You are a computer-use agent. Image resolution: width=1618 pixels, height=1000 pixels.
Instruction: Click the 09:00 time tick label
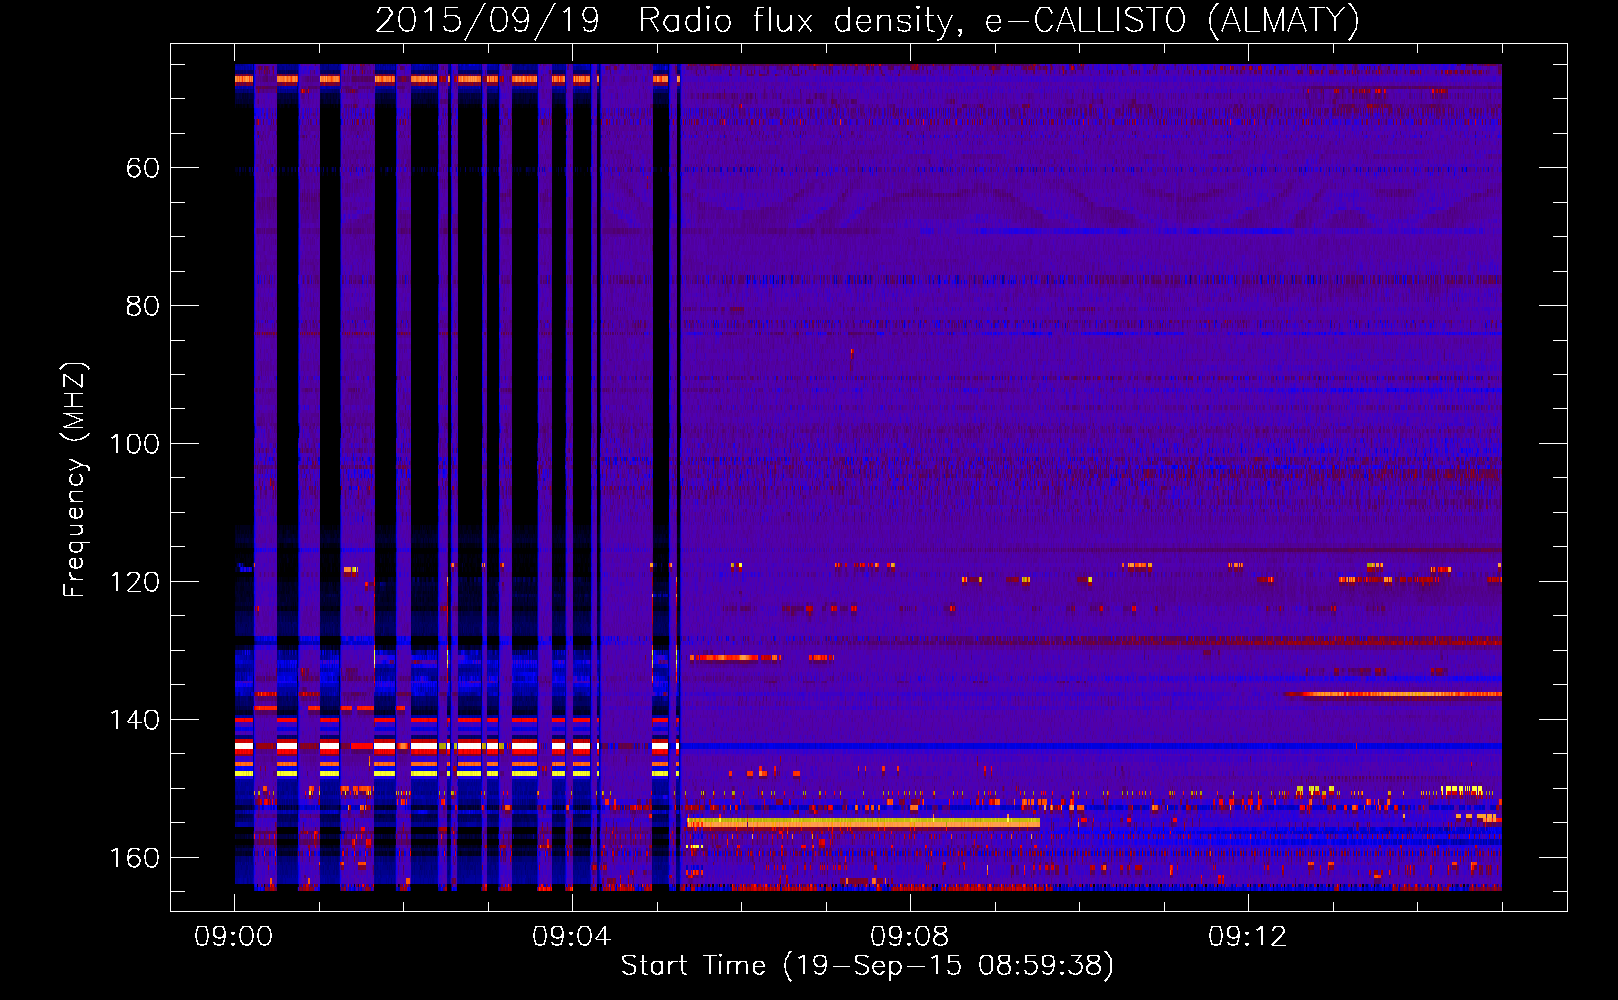(x=234, y=937)
